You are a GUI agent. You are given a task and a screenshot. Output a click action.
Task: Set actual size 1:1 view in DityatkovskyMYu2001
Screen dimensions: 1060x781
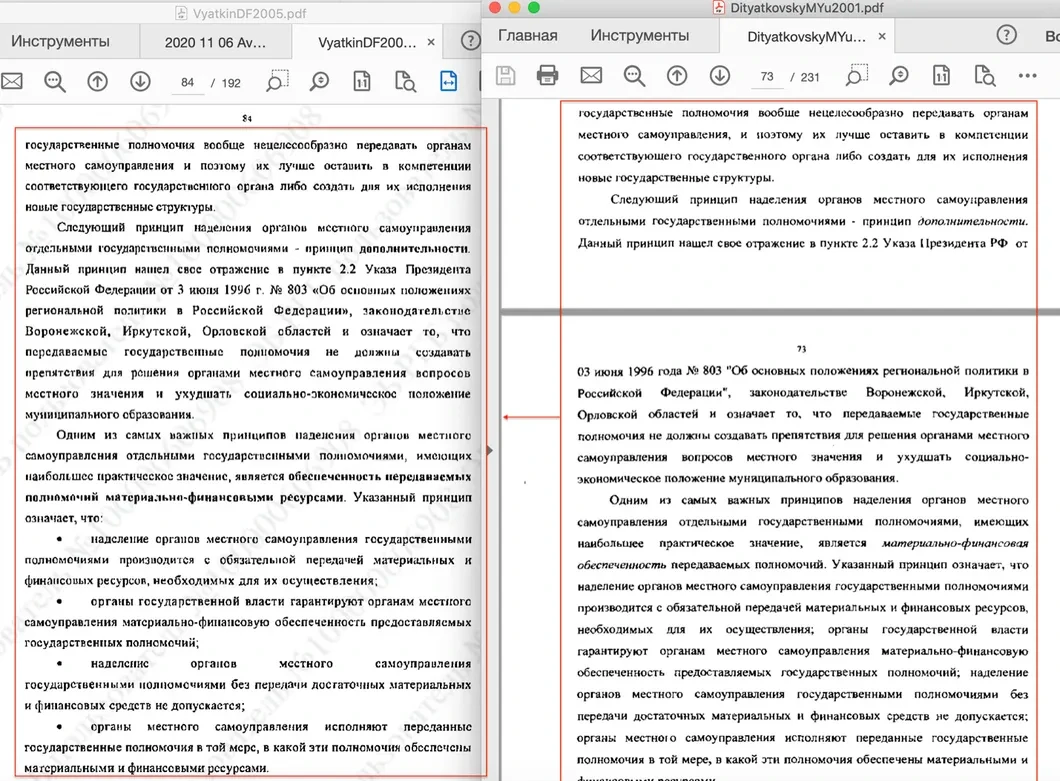click(x=941, y=75)
